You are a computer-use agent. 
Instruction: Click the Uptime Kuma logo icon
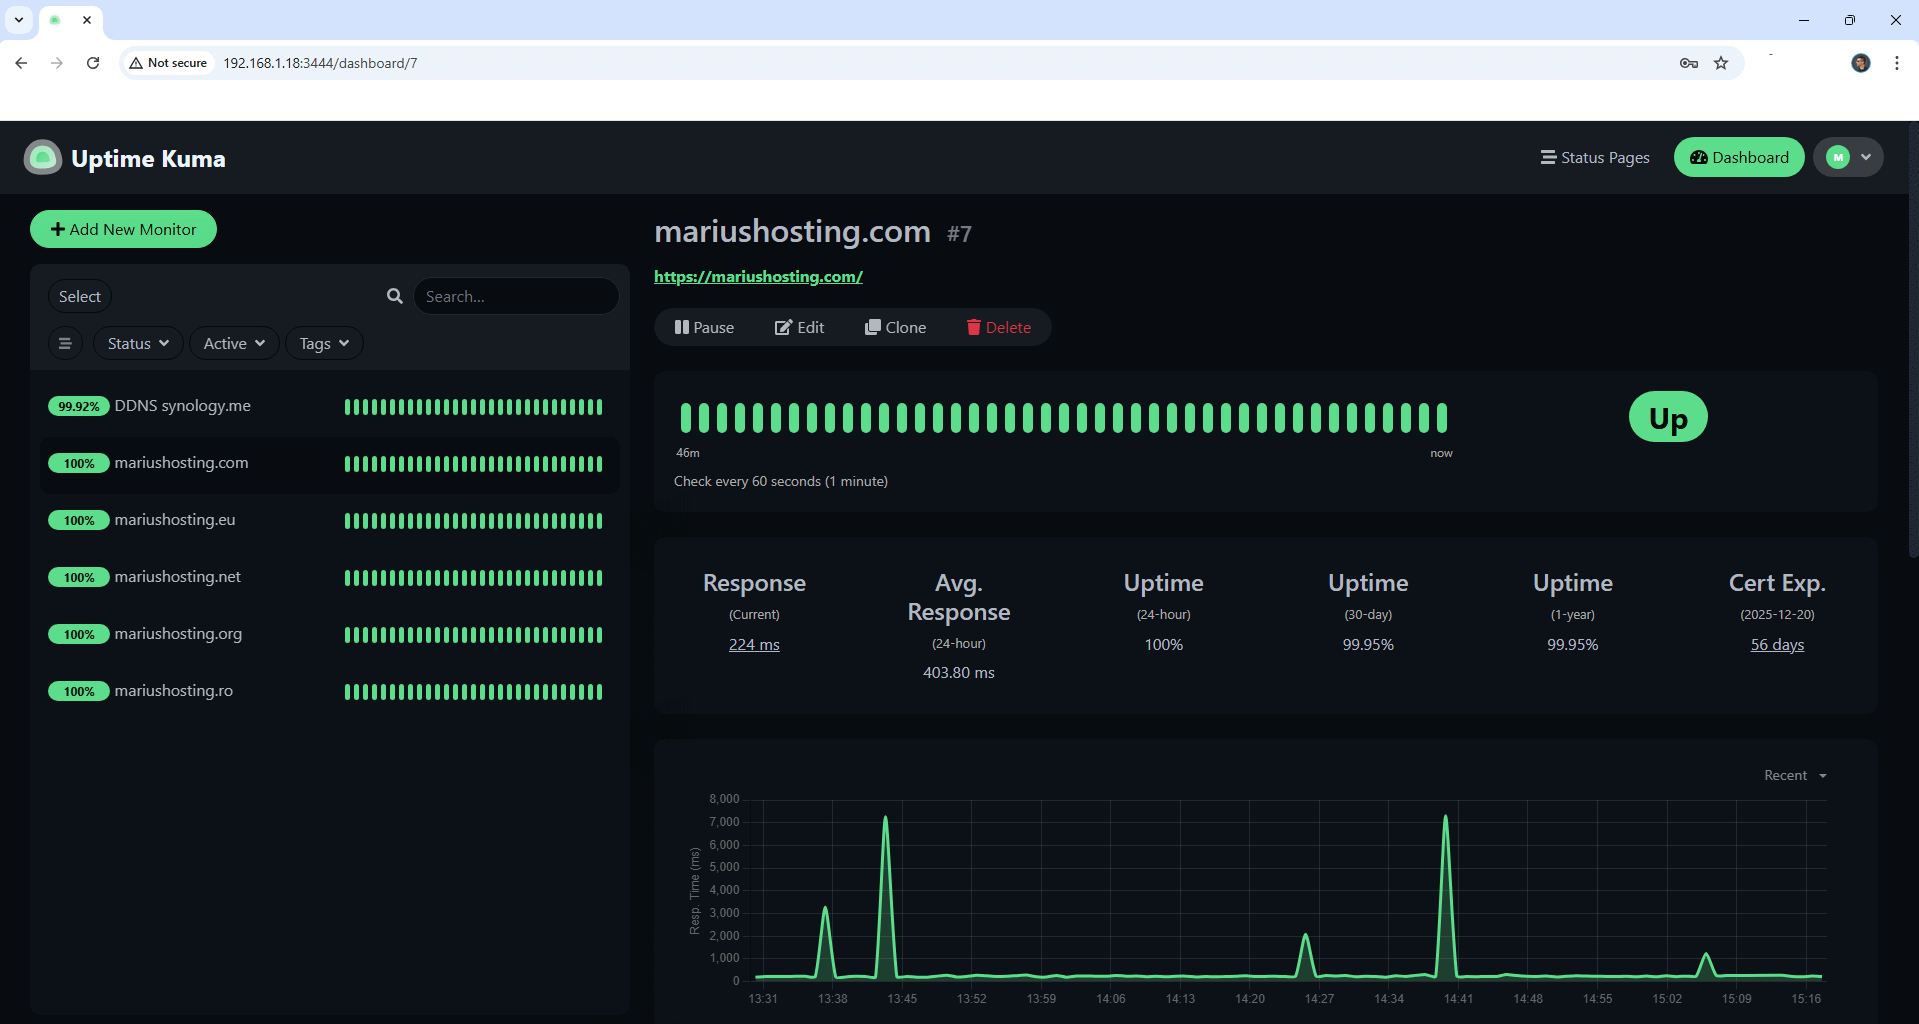[x=42, y=157]
